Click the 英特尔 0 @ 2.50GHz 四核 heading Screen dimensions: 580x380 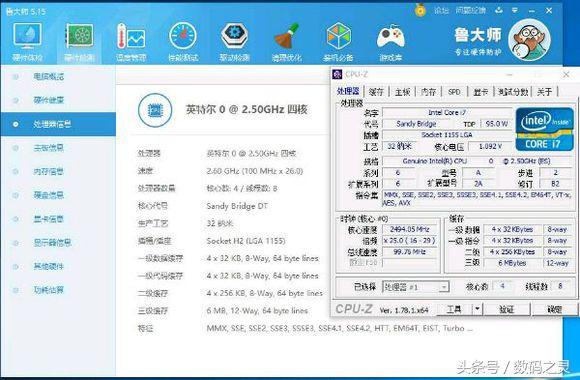(246, 110)
